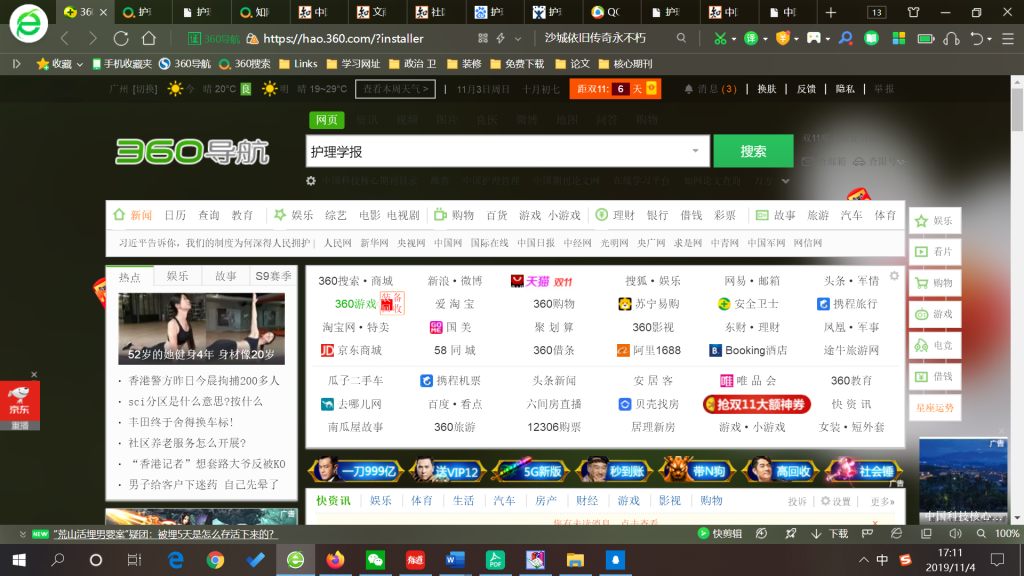Launch Google Chrome from the taskbar
This screenshot has width=1024, height=576.
click(215, 560)
